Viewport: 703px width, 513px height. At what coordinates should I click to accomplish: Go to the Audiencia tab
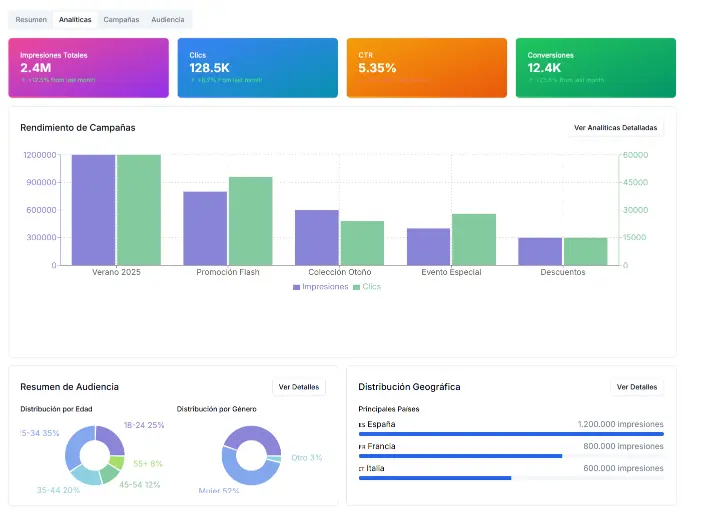click(x=168, y=20)
